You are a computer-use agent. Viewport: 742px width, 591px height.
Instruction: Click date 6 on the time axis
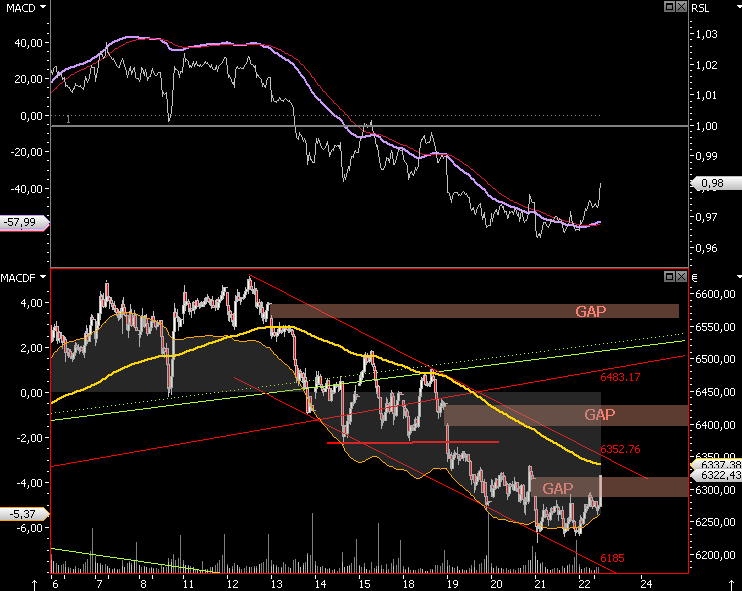click(55, 584)
